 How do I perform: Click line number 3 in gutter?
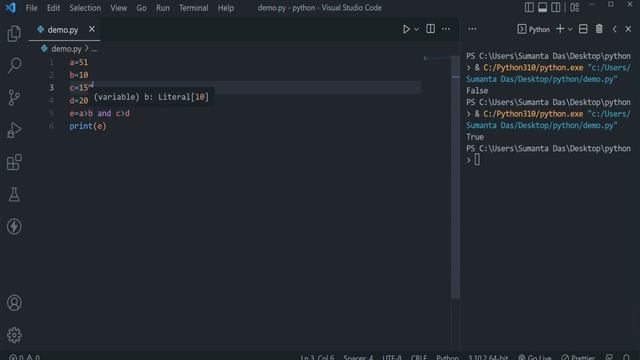point(51,88)
